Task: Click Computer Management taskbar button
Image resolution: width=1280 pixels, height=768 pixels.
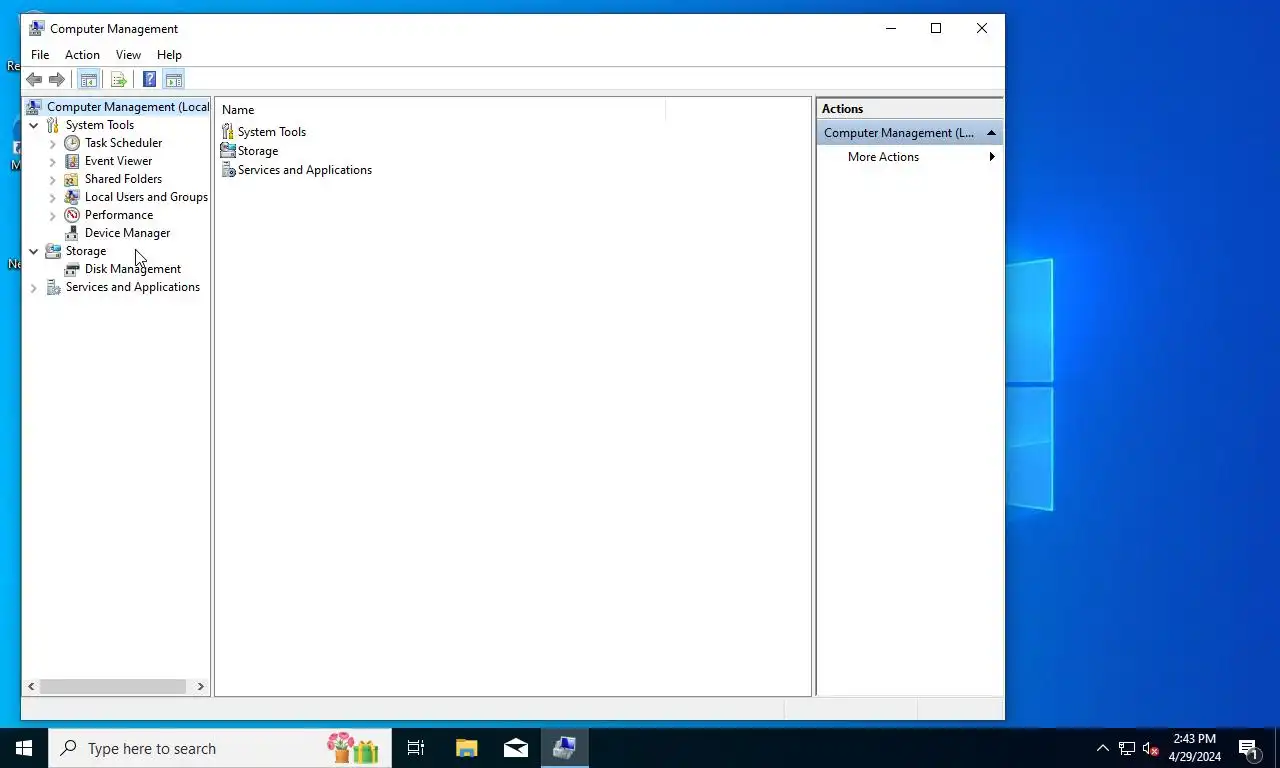Action: pyautogui.click(x=565, y=748)
